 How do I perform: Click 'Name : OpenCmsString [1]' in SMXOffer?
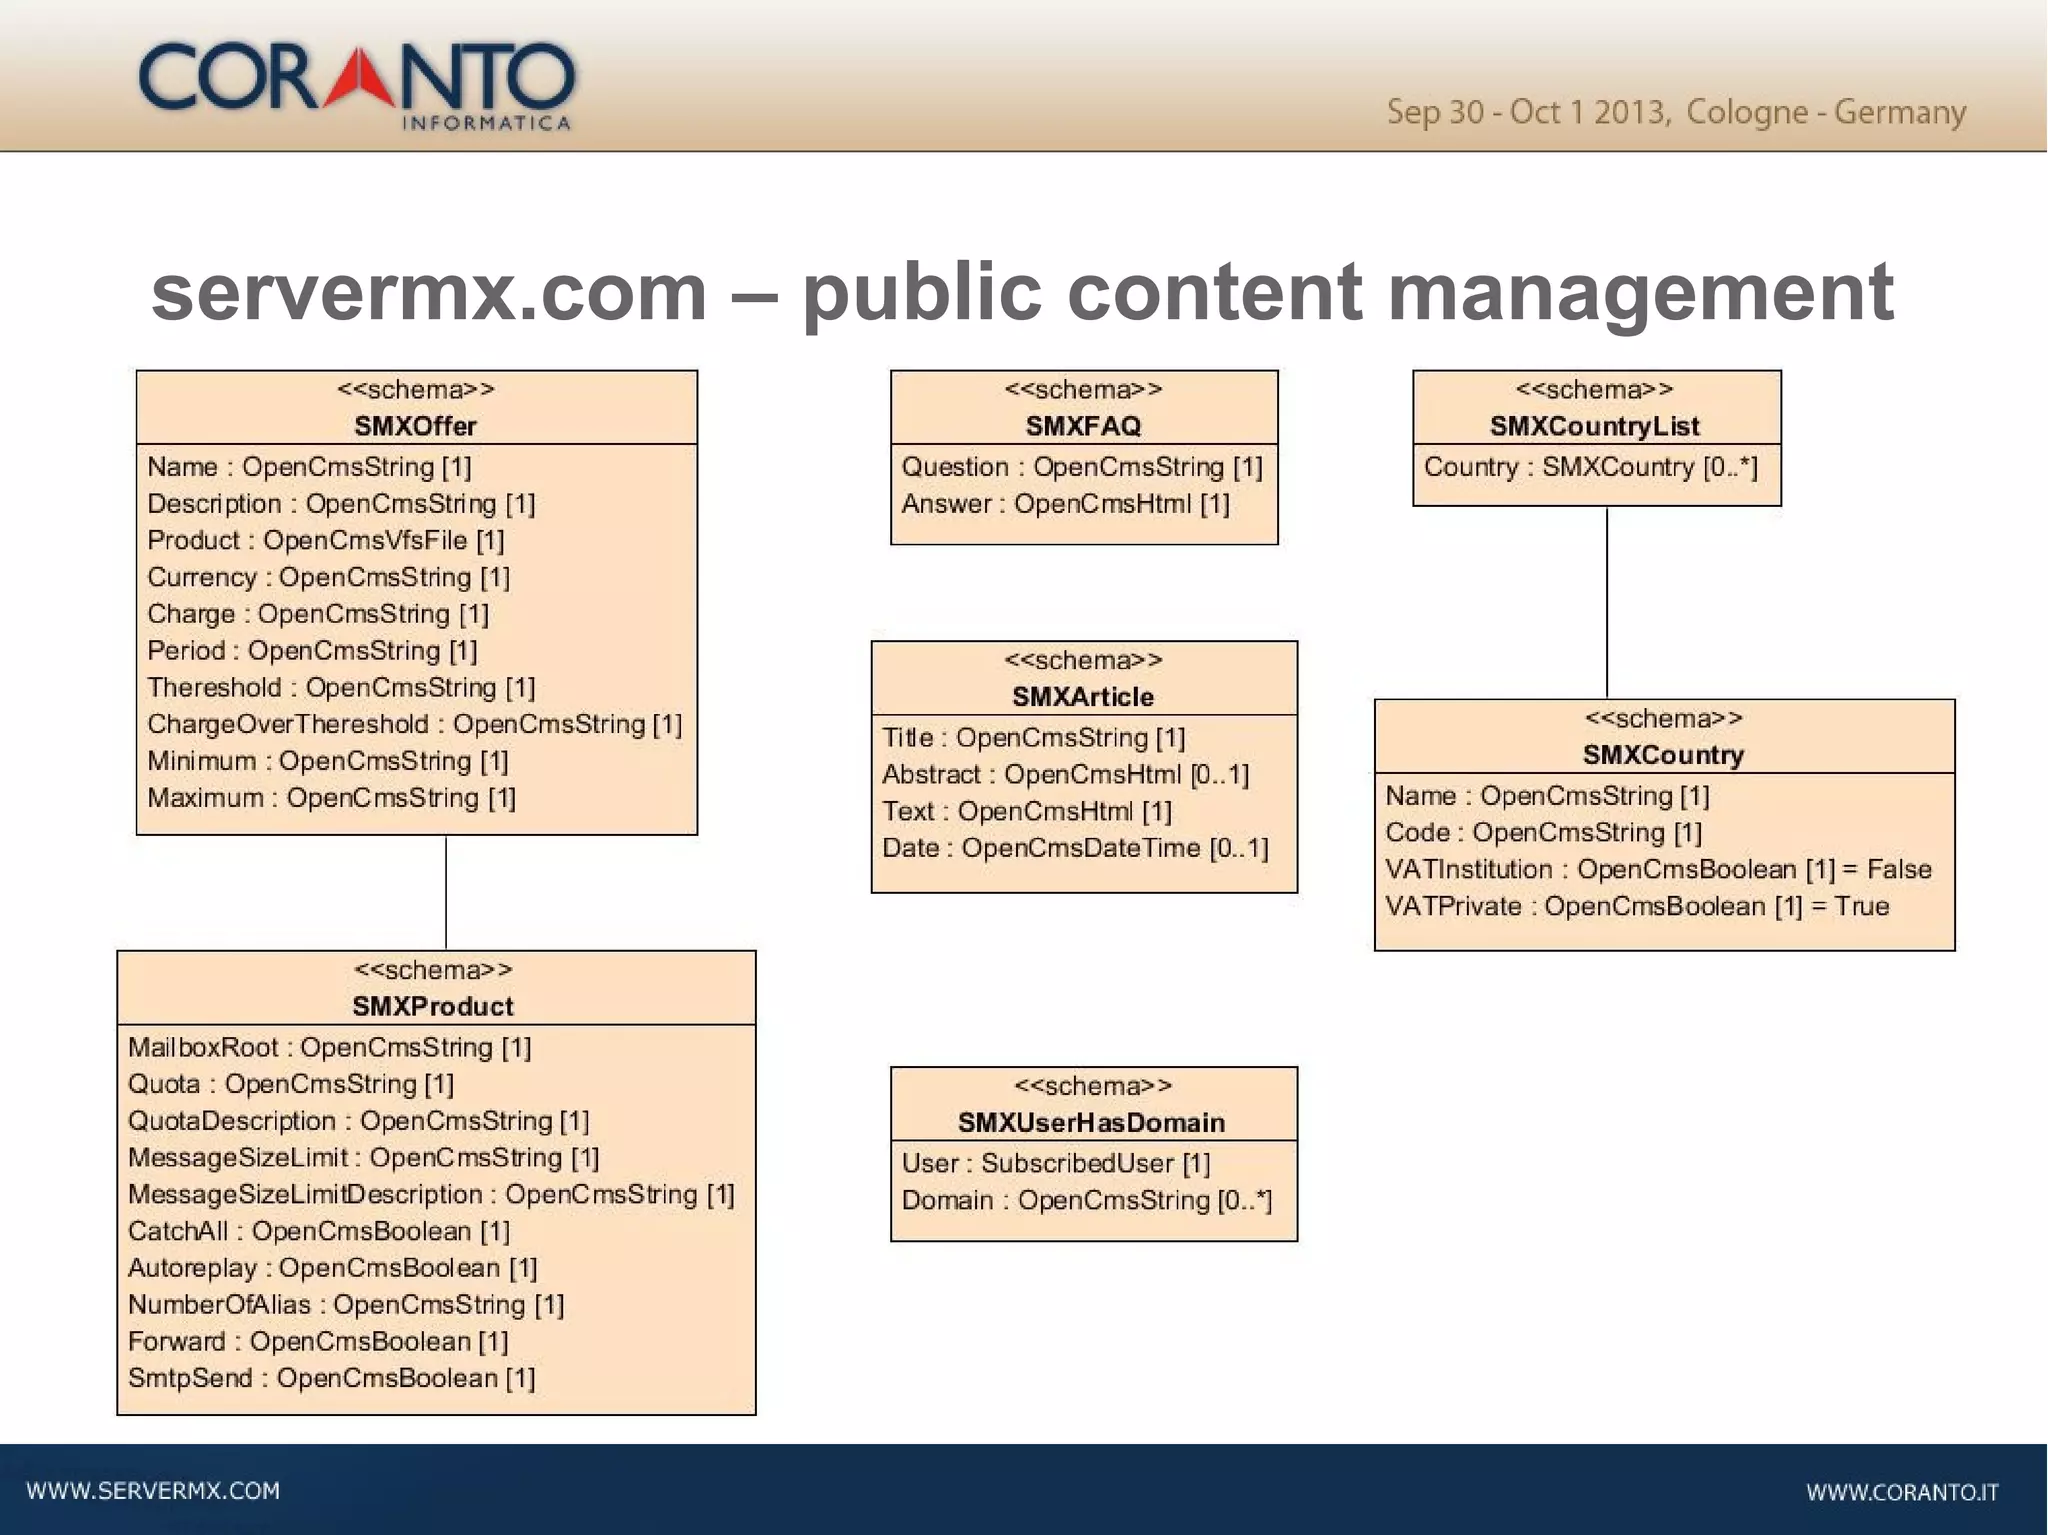click(309, 467)
